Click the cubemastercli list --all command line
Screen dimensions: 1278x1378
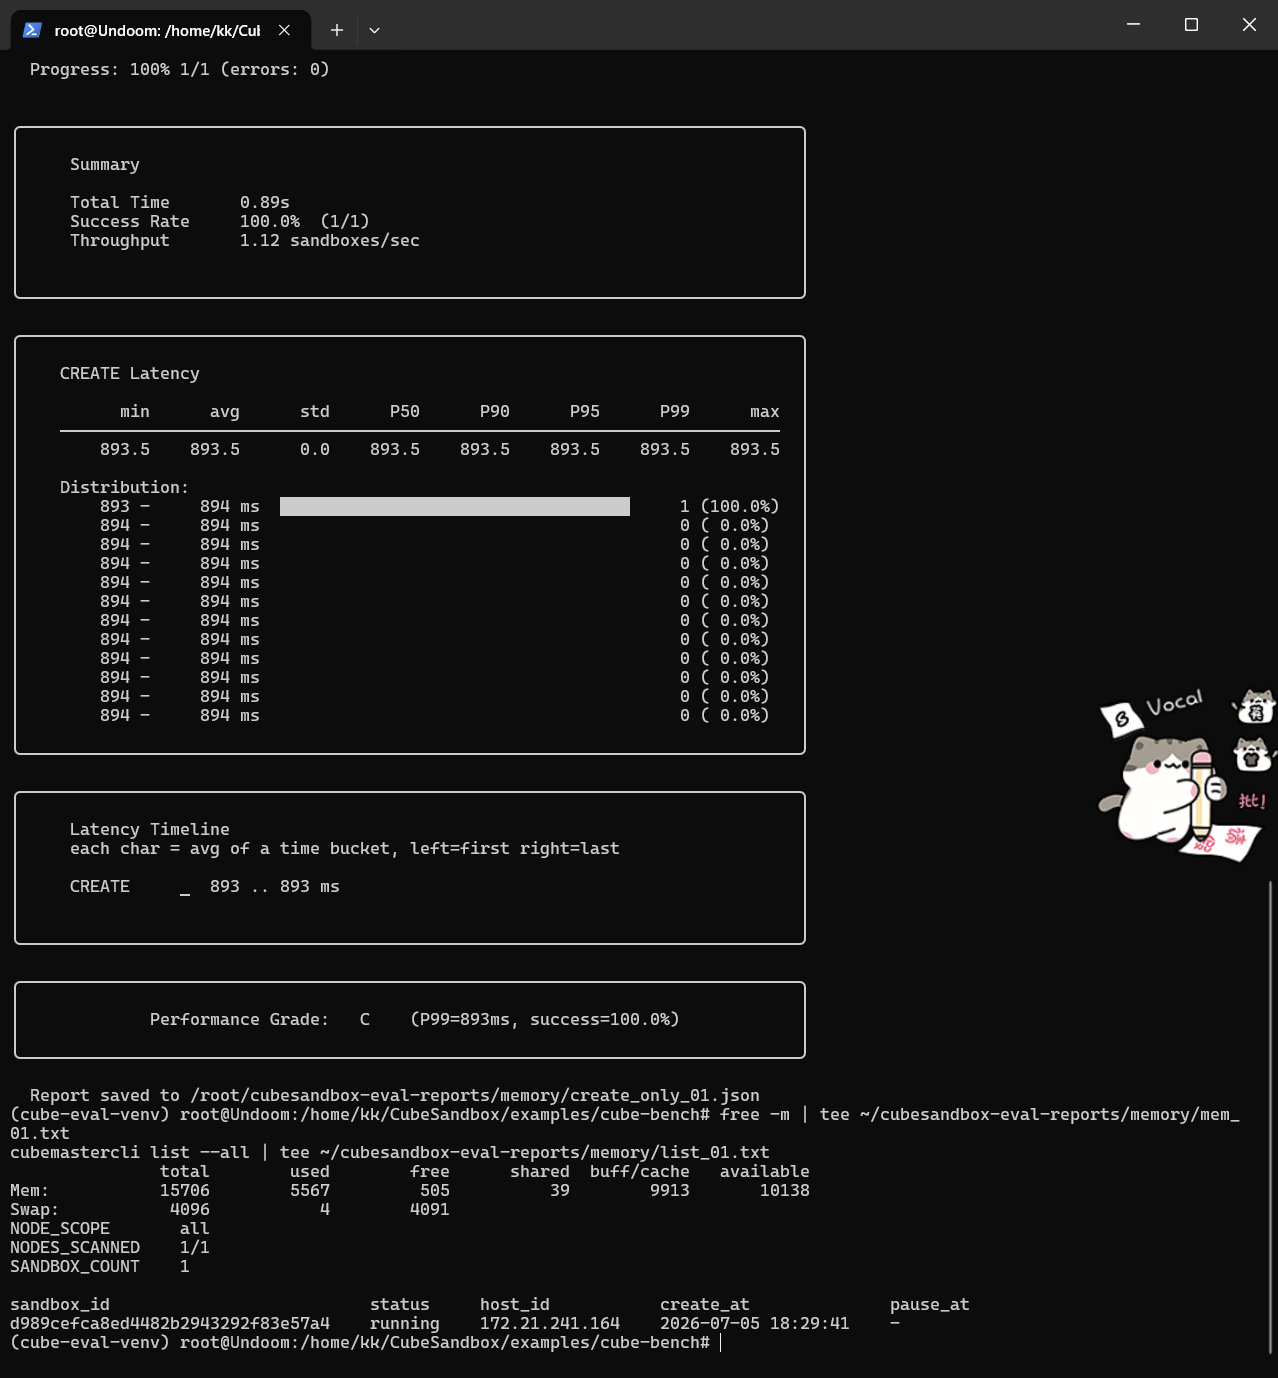coord(390,1152)
